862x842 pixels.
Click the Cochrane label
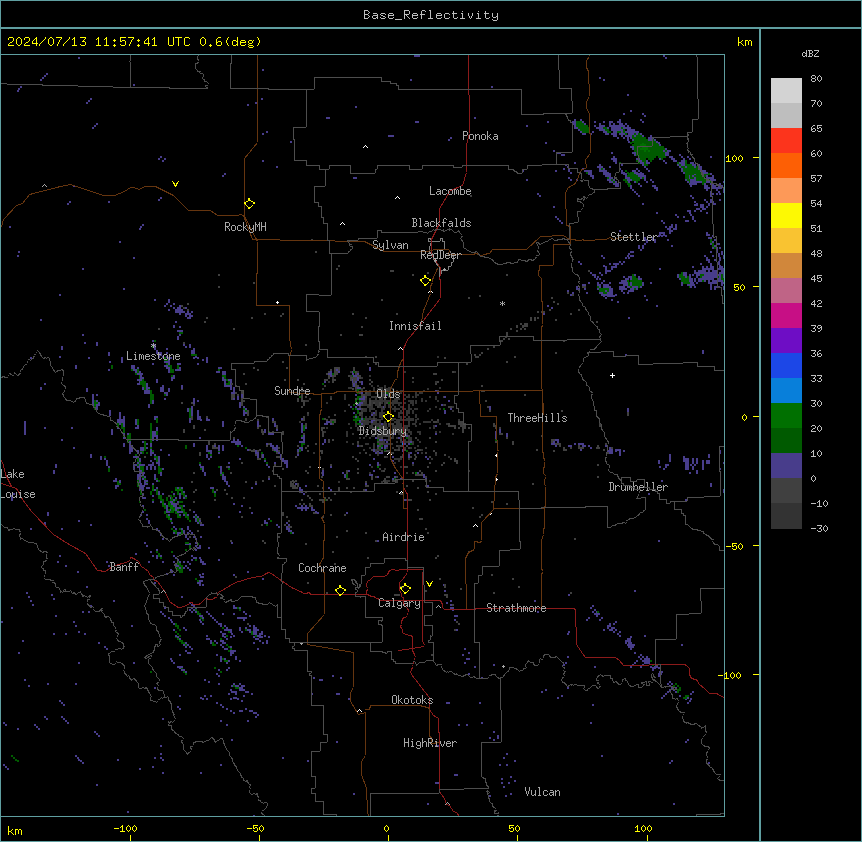pyautogui.click(x=322, y=568)
